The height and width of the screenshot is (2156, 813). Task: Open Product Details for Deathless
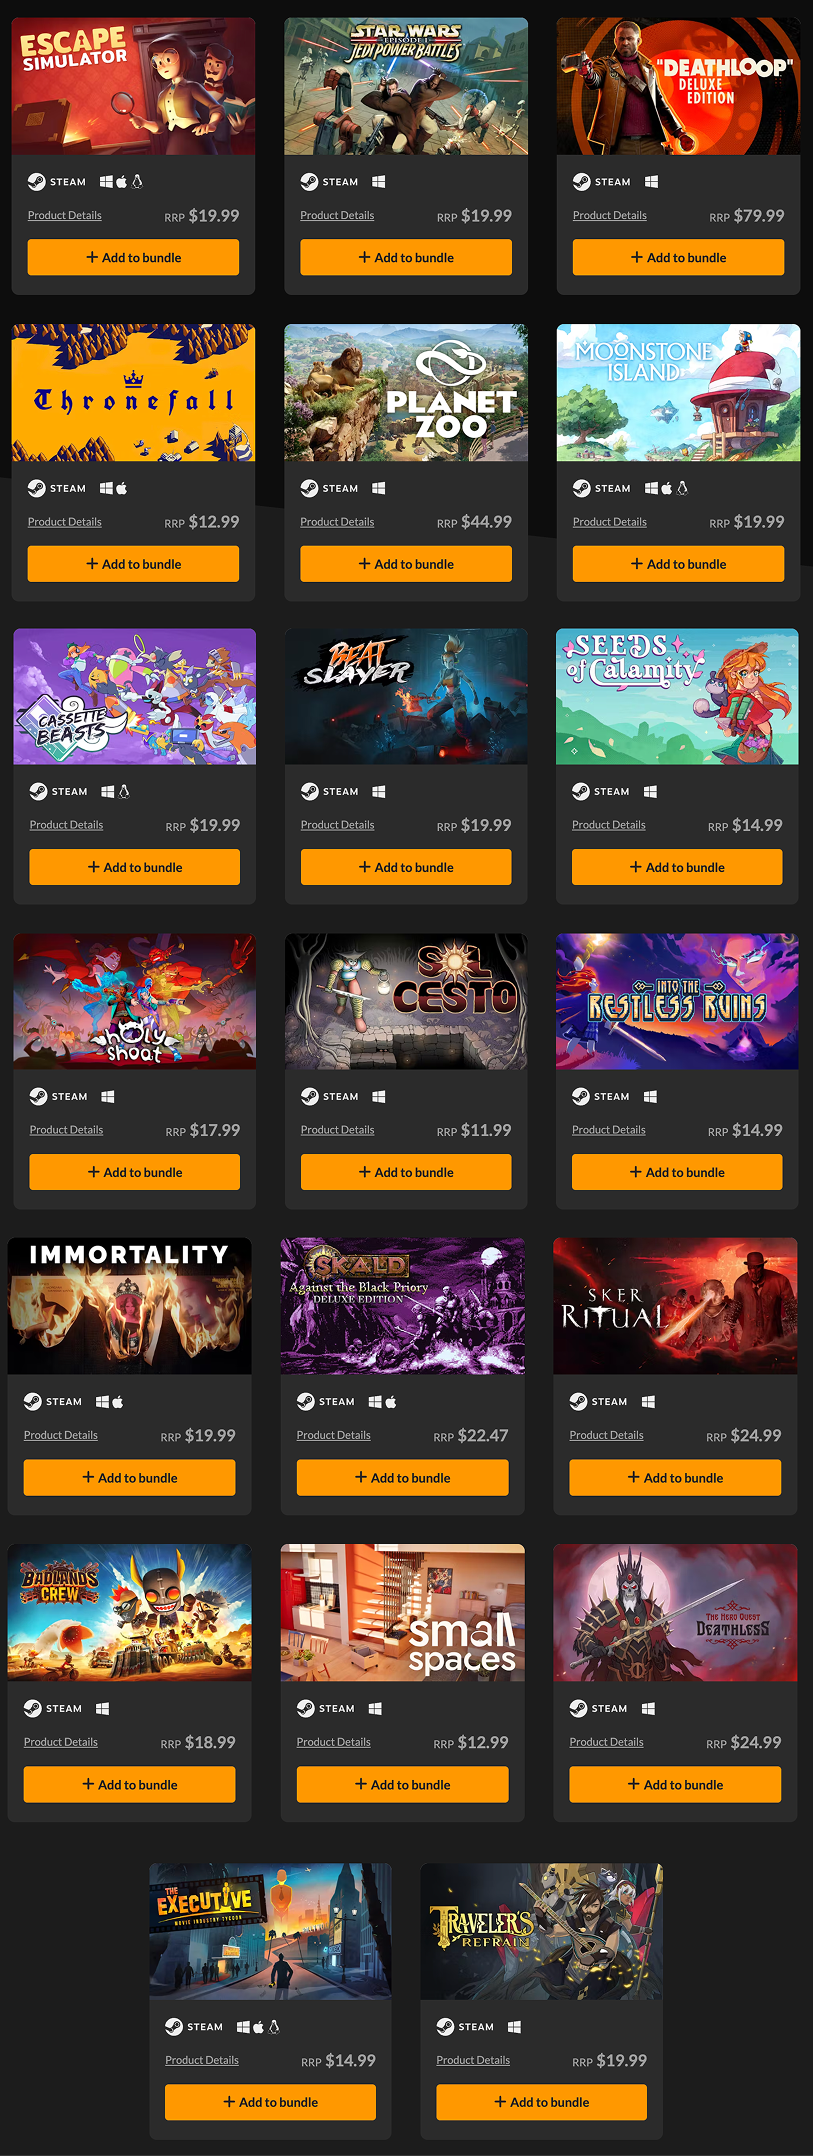(x=606, y=1742)
